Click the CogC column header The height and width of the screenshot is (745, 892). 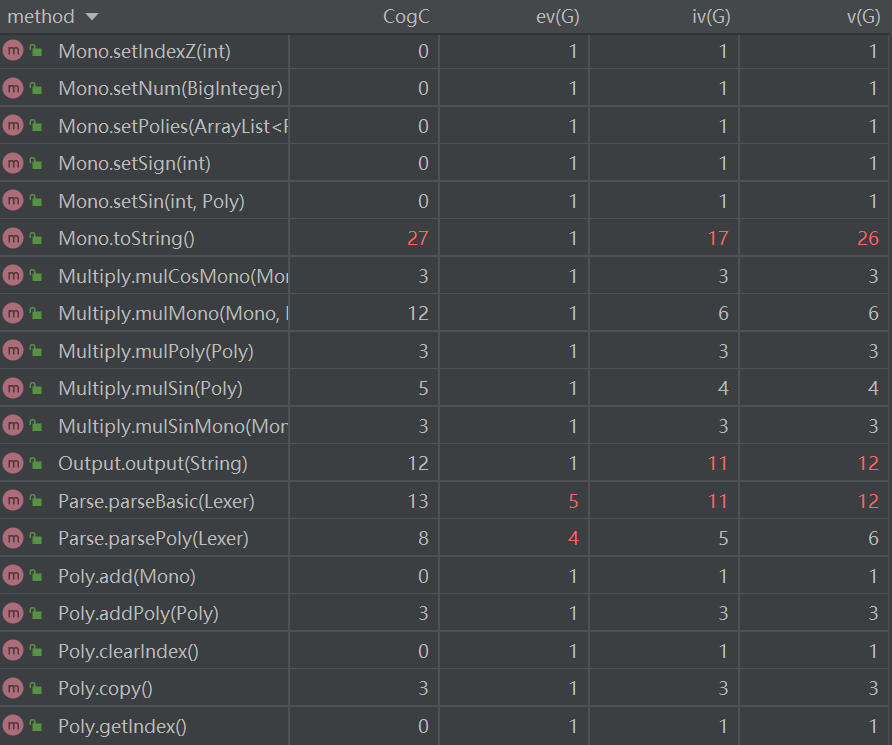point(406,16)
